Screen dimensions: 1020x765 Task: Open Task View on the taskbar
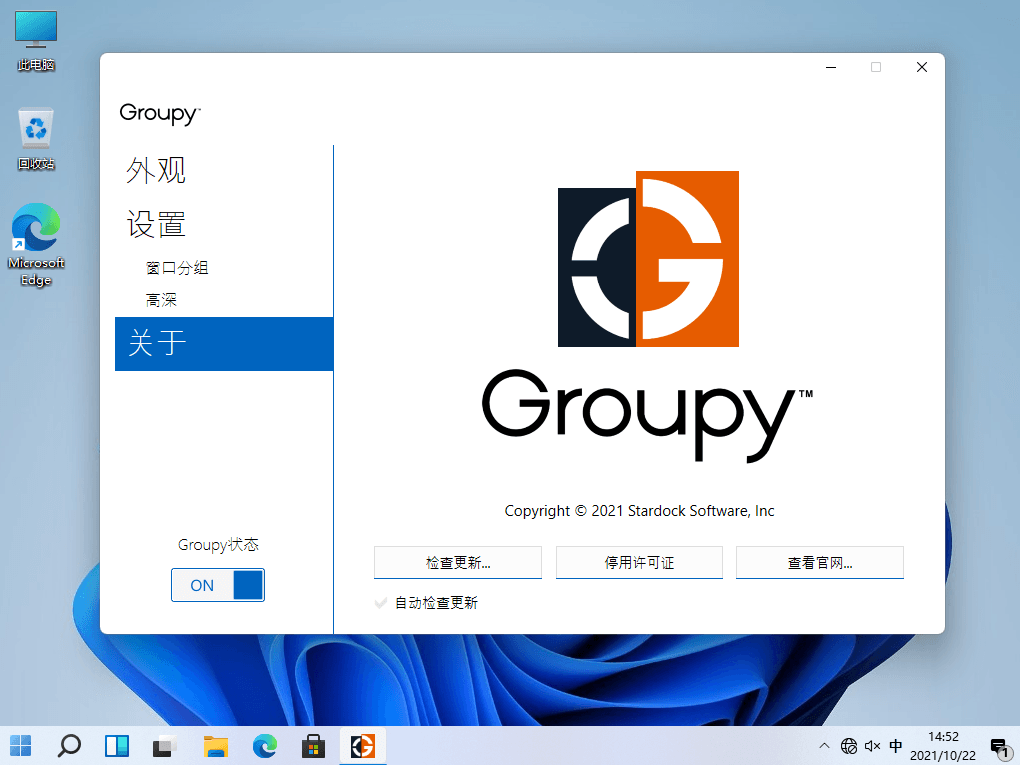click(165, 745)
